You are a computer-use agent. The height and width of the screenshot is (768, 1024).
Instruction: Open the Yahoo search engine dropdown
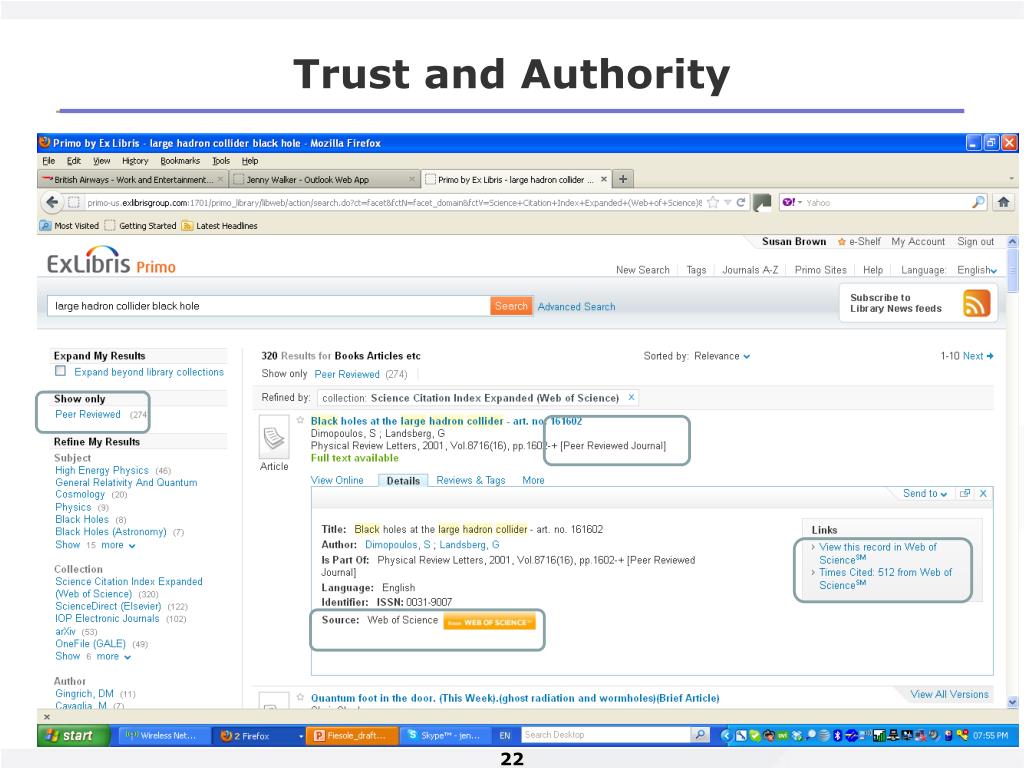(x=792, y=202)
